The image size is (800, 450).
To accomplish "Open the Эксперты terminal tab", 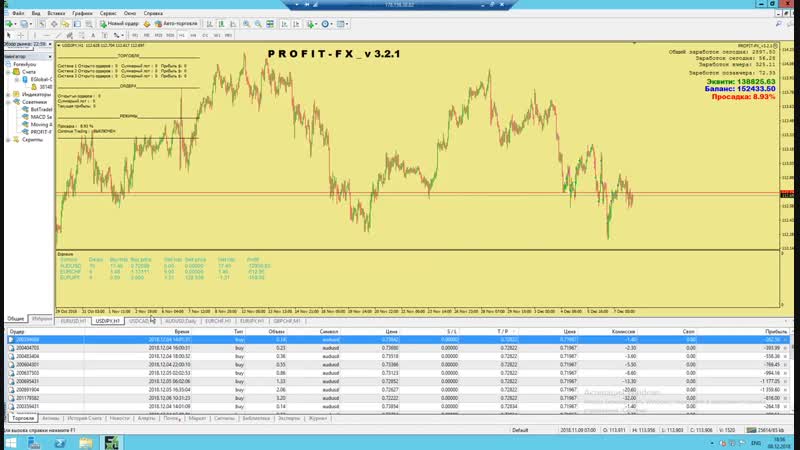I will click(x=289, y=418).
